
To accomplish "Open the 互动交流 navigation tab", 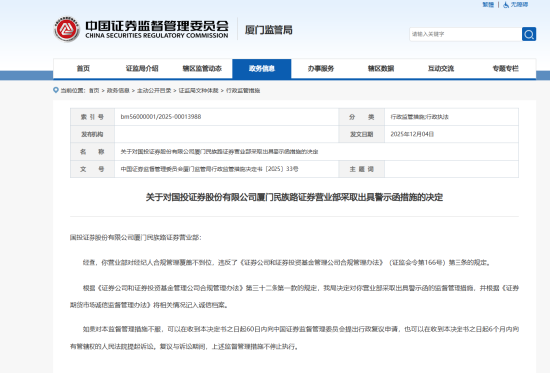I will pos(441,68).
